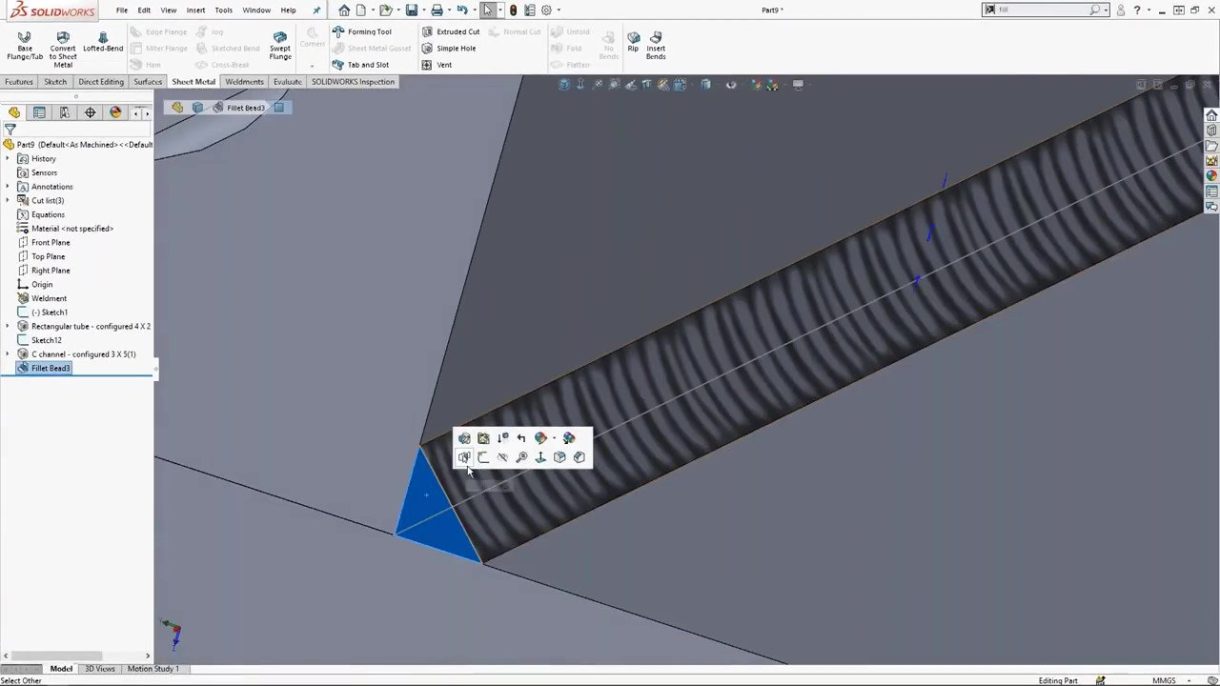Image resolution: width=1220 pixels, height=686 pixels.
Task: Click the search commands input field
Action: click(x=1046, y=10)
